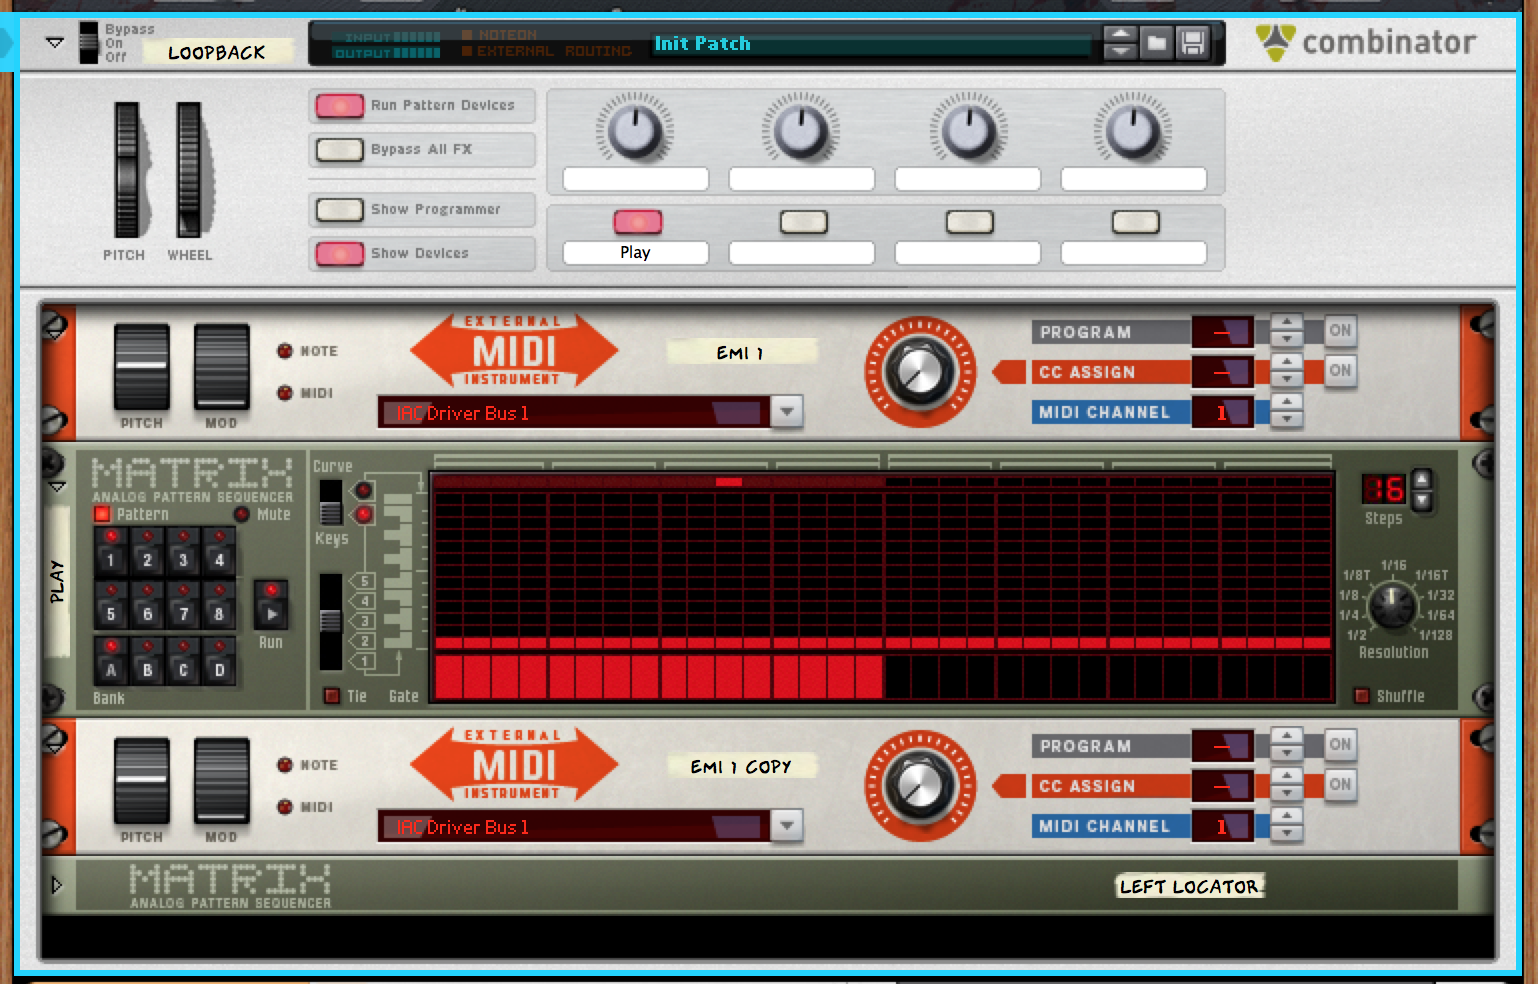
Task: Turn on the EMI 1 Copy Program ON button
Action: coord(1340,744)
